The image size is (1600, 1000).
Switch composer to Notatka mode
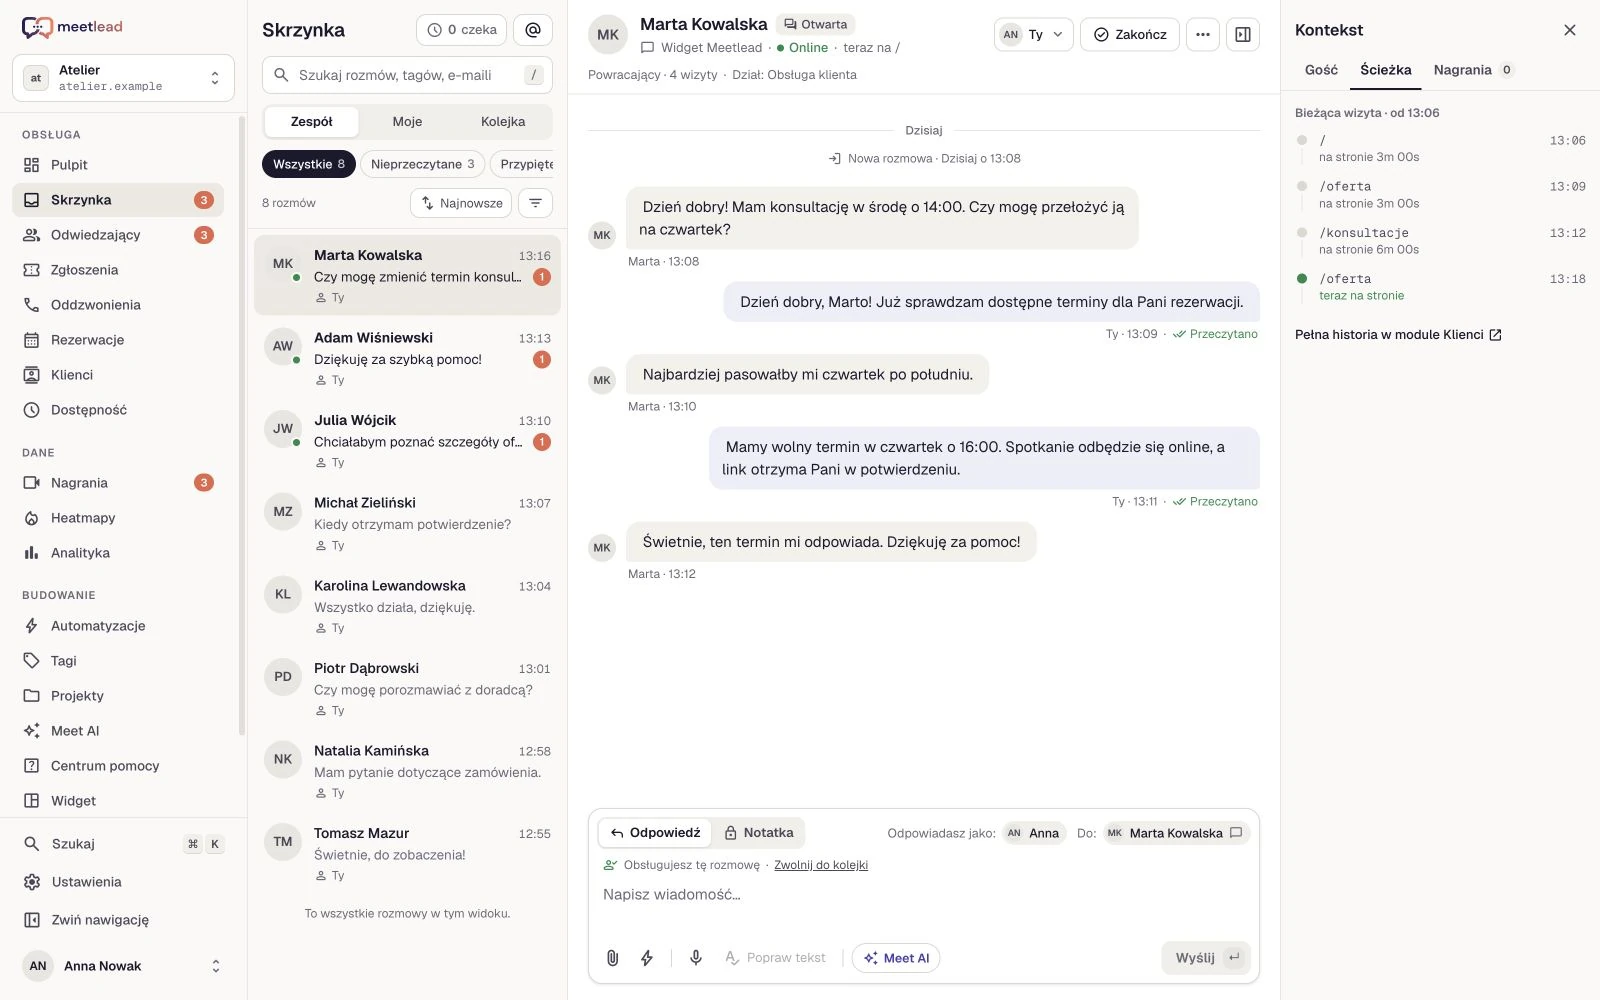tap(759, 833)
